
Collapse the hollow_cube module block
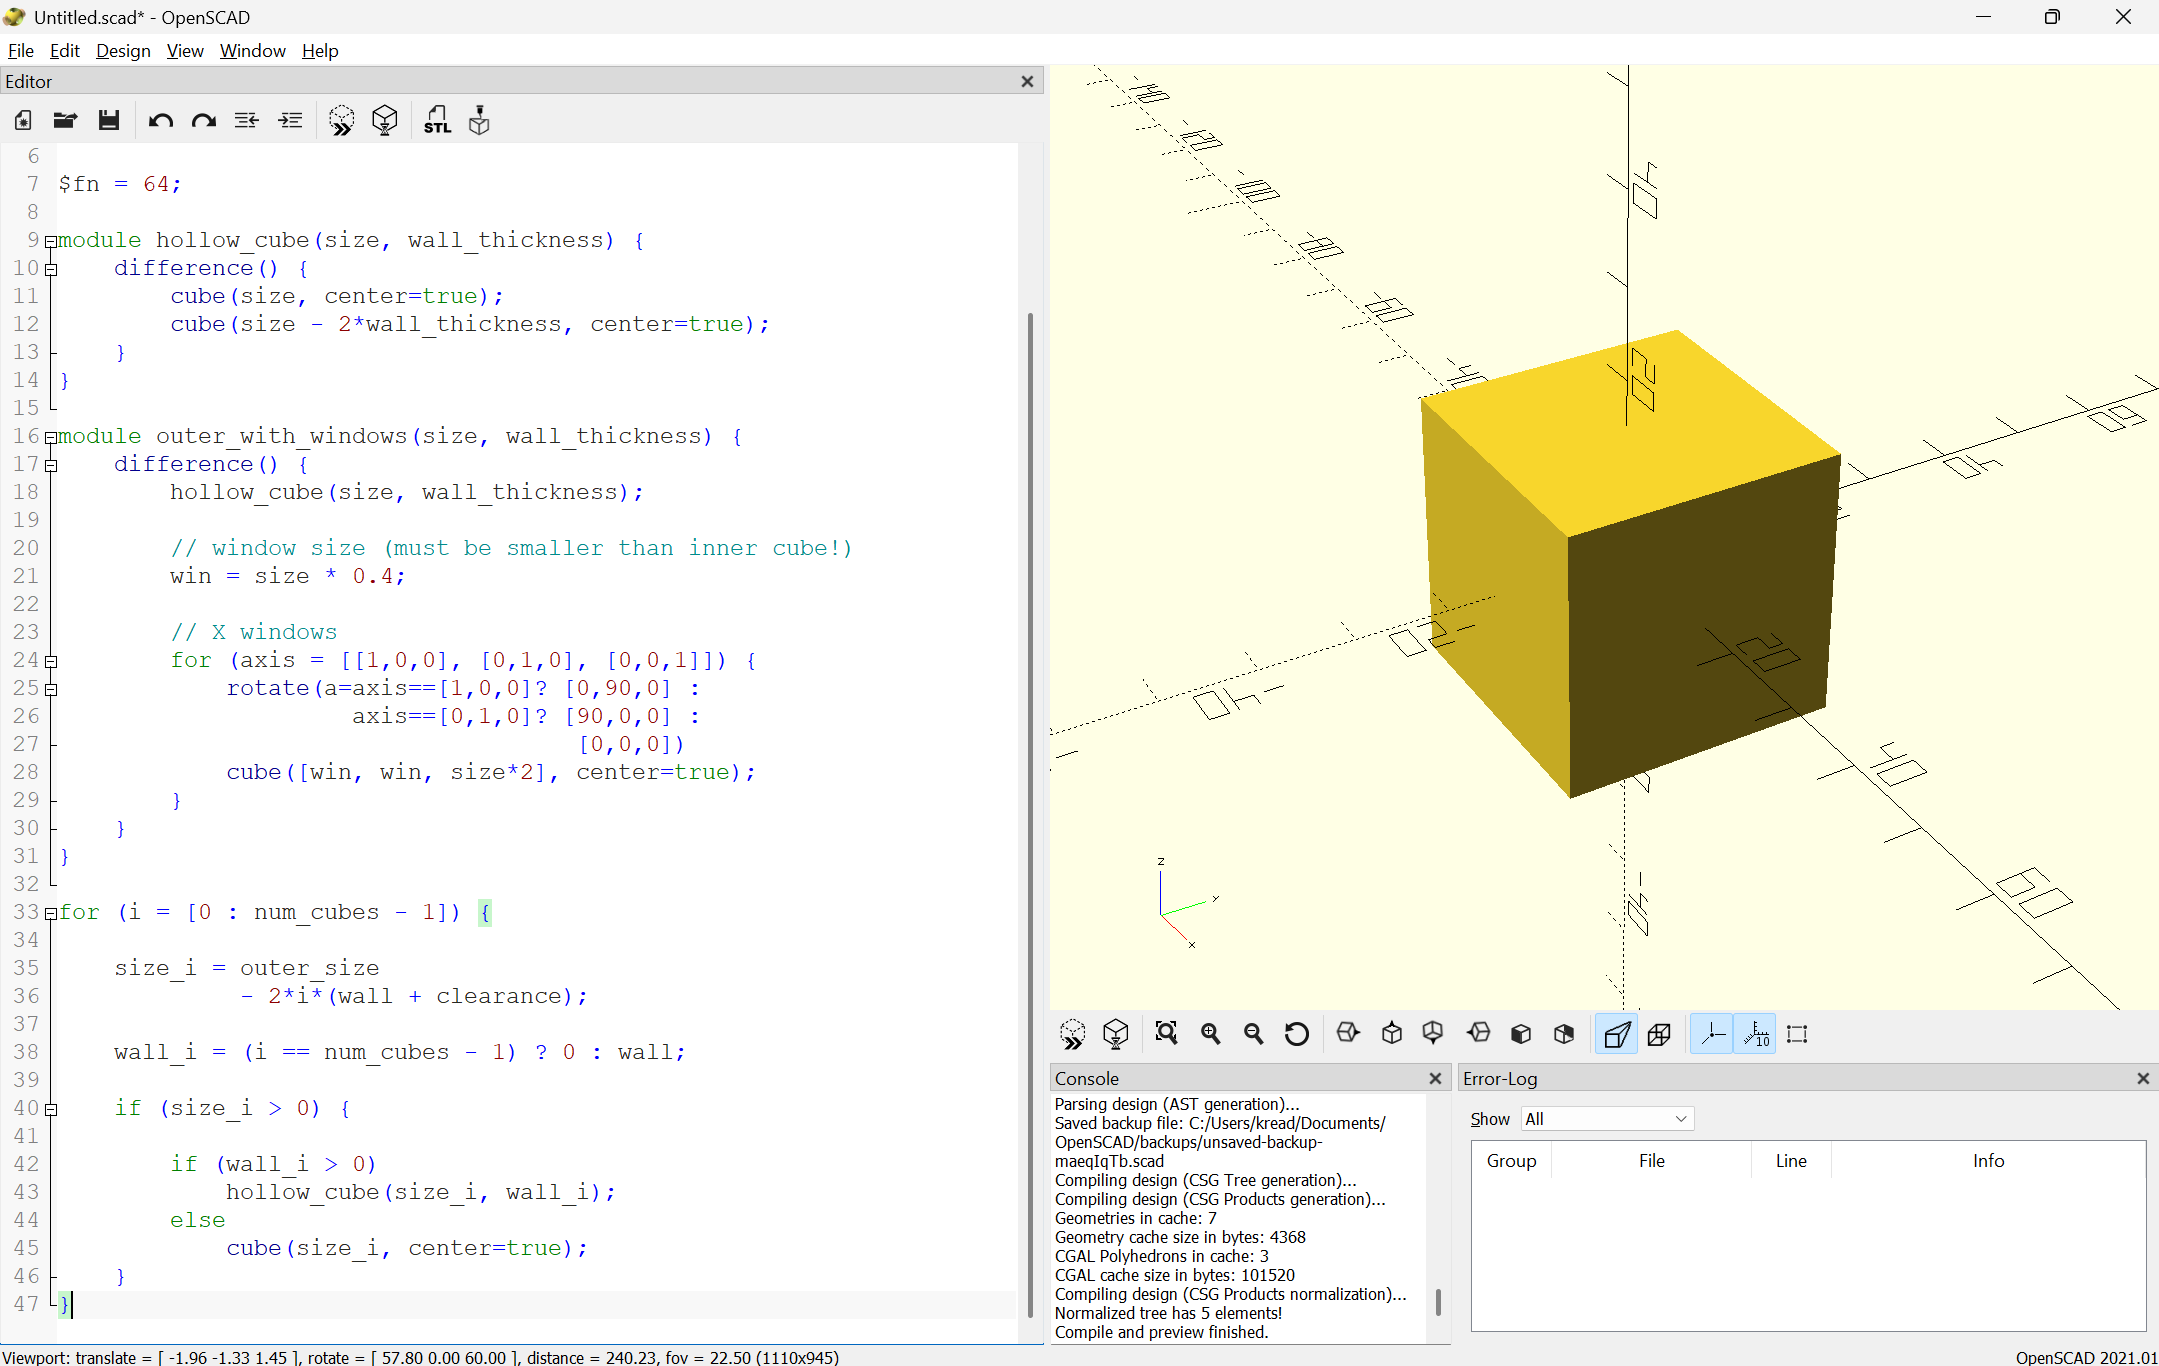coord(52,240)
